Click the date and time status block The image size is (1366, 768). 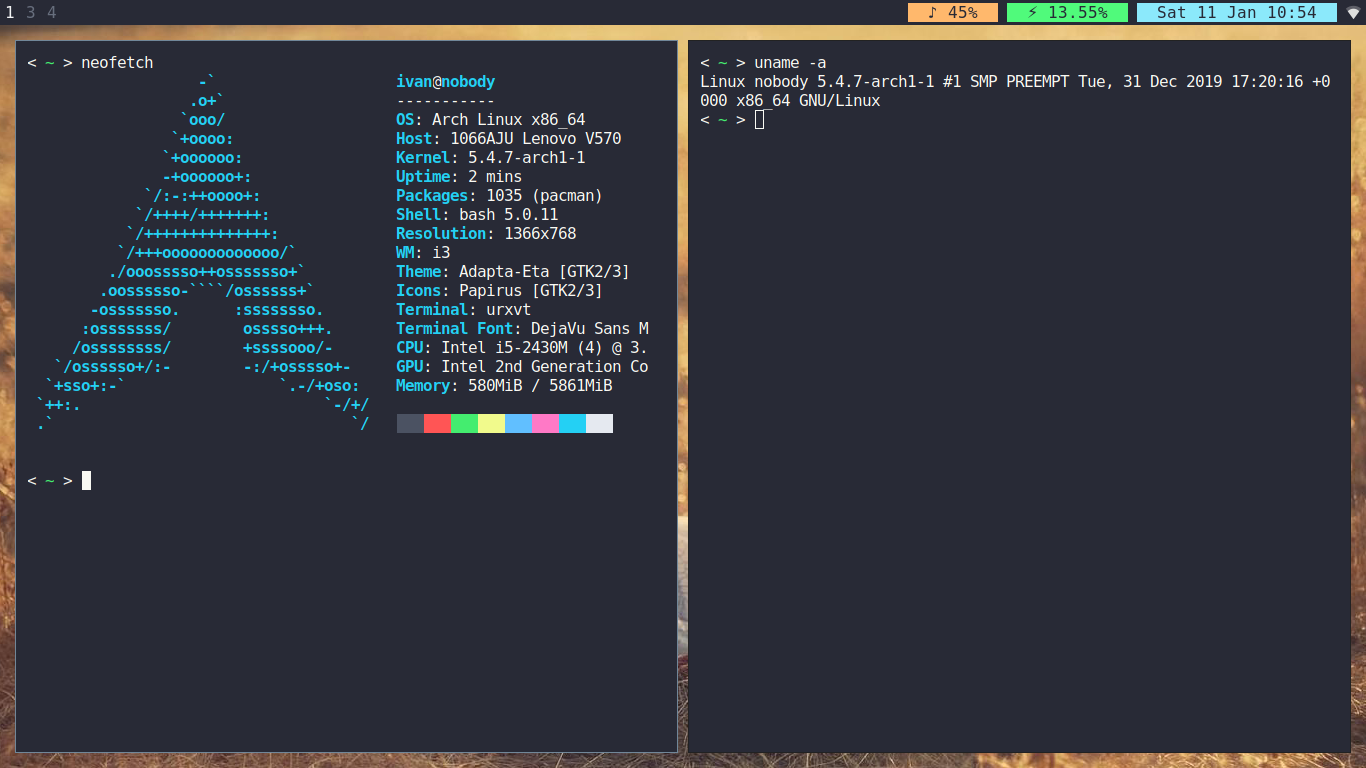pyautogui.click(x=1237, y=12)
